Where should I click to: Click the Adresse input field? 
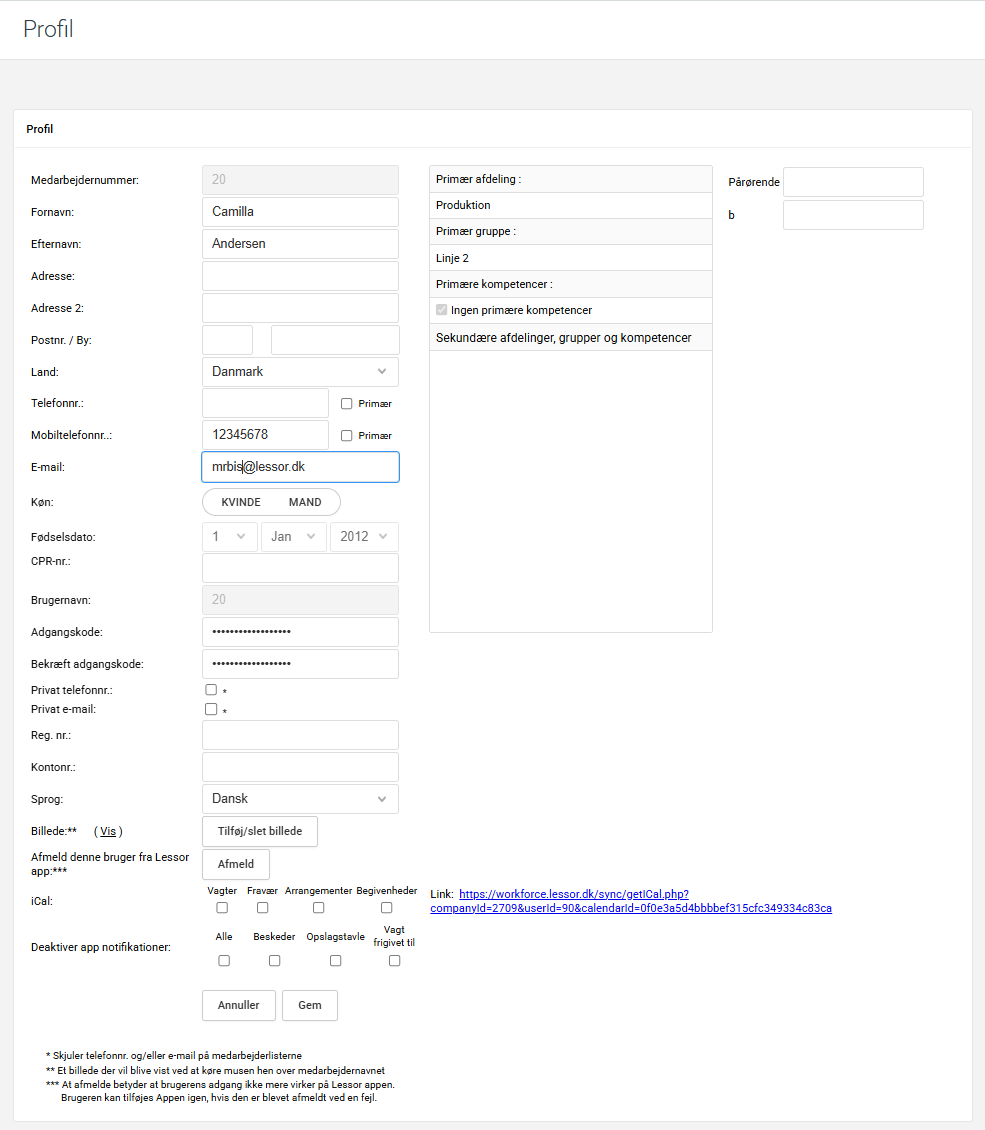300,276
